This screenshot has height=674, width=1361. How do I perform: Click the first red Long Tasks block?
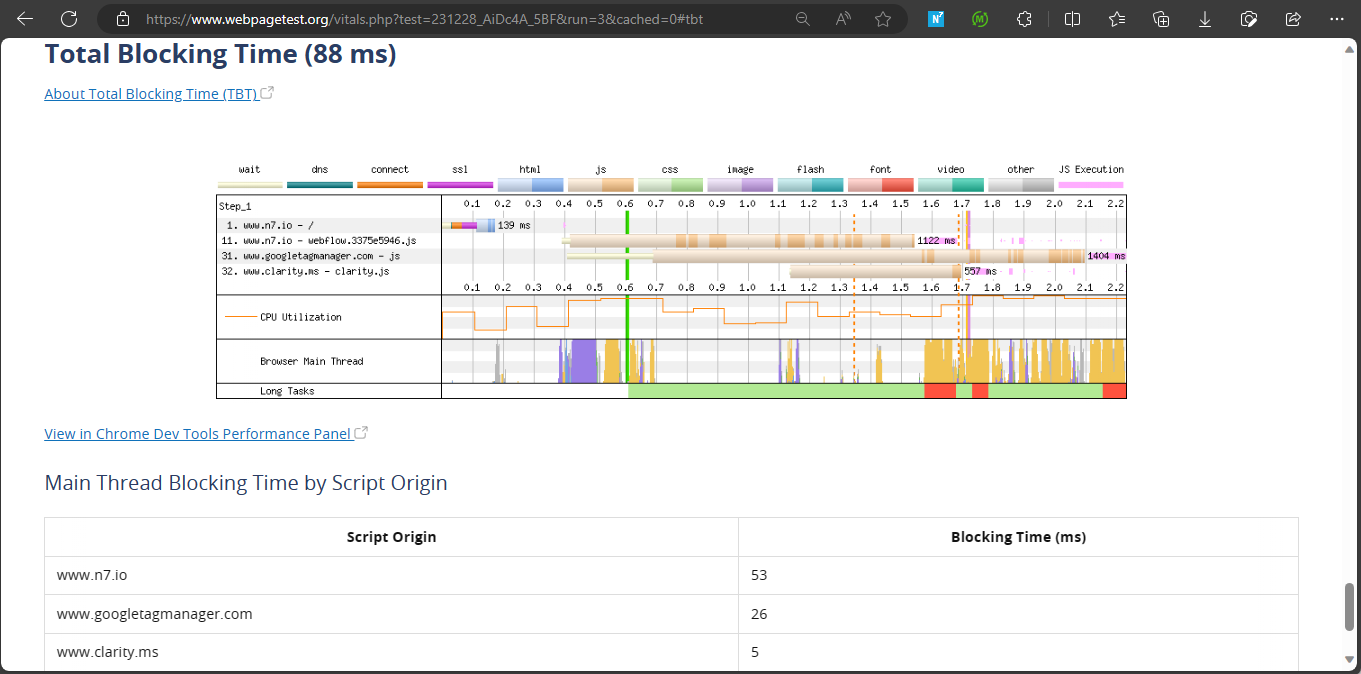click(939, 391)
